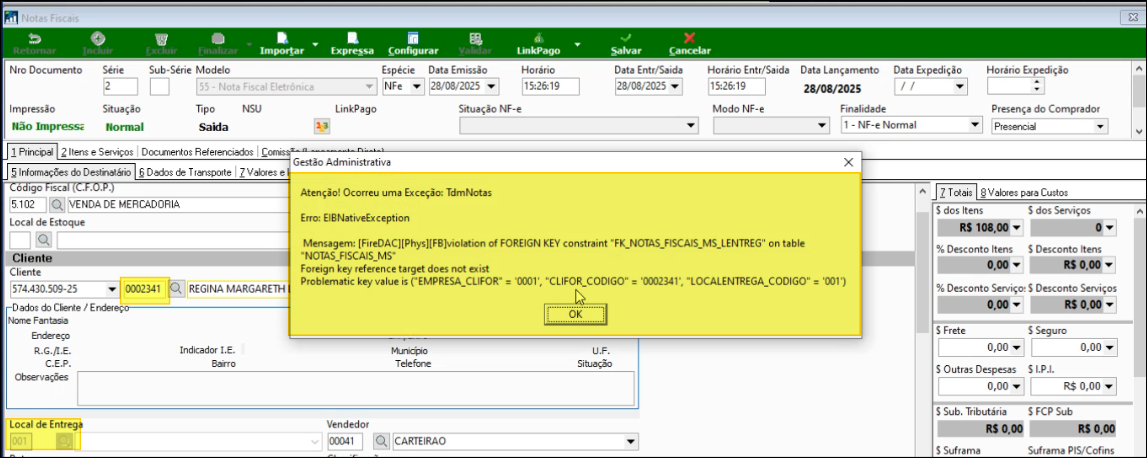Click client code field 0002341
Screen dimensions: 1147x458
(145, 288)
